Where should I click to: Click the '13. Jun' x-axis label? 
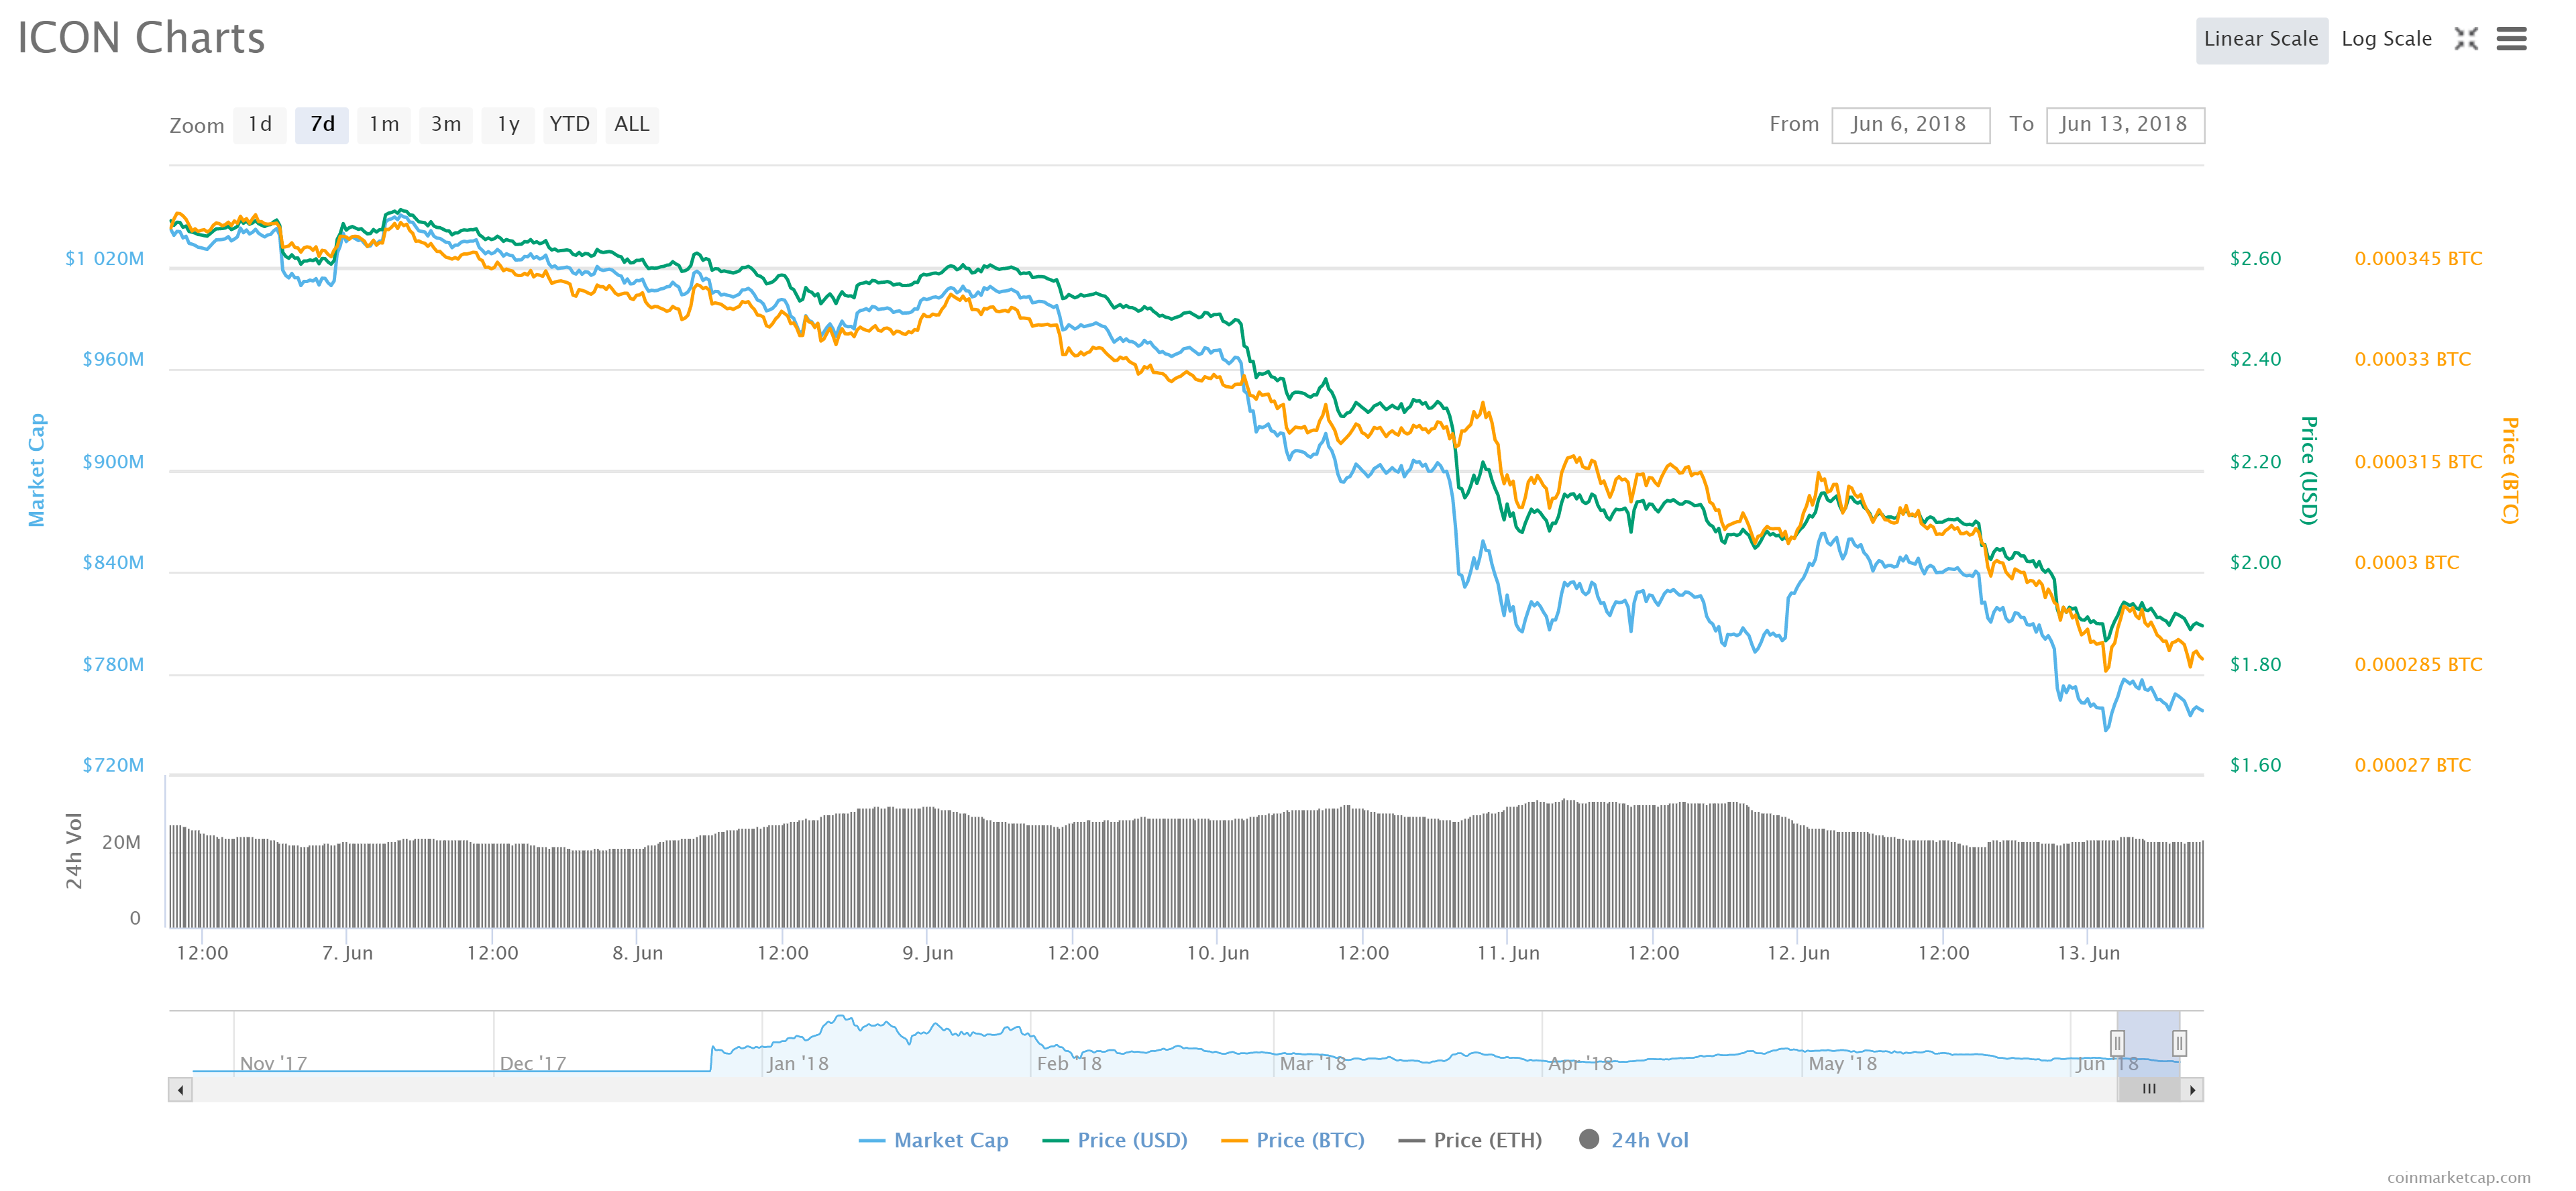point(2088,953)
